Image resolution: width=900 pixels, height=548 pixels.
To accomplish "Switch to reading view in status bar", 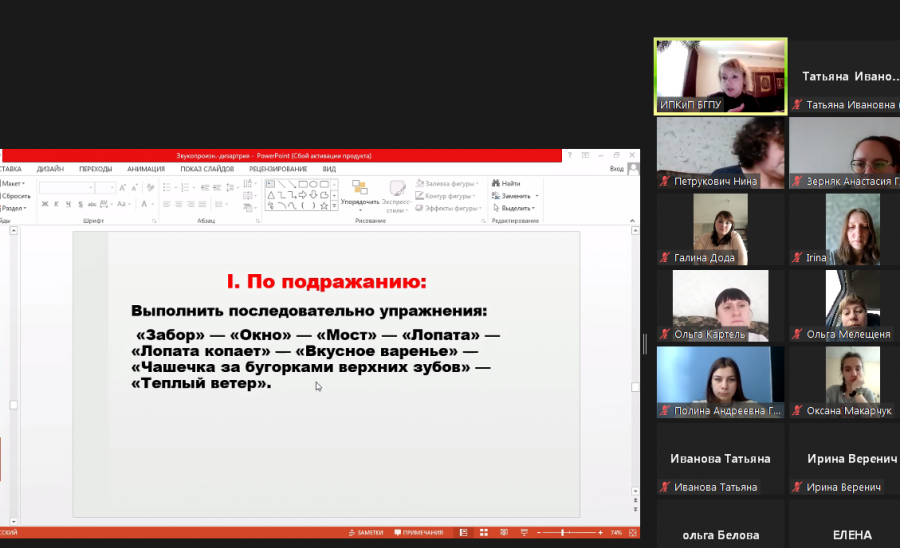I will pos(504,533).
